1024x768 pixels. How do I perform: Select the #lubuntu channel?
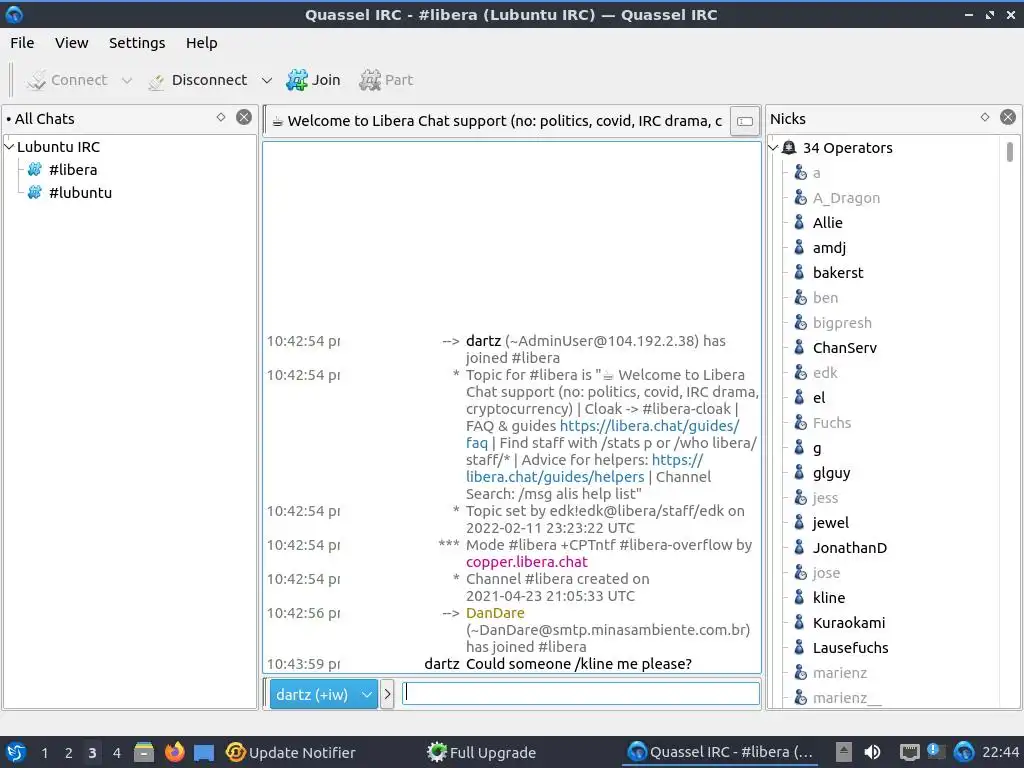coord(80,193)
